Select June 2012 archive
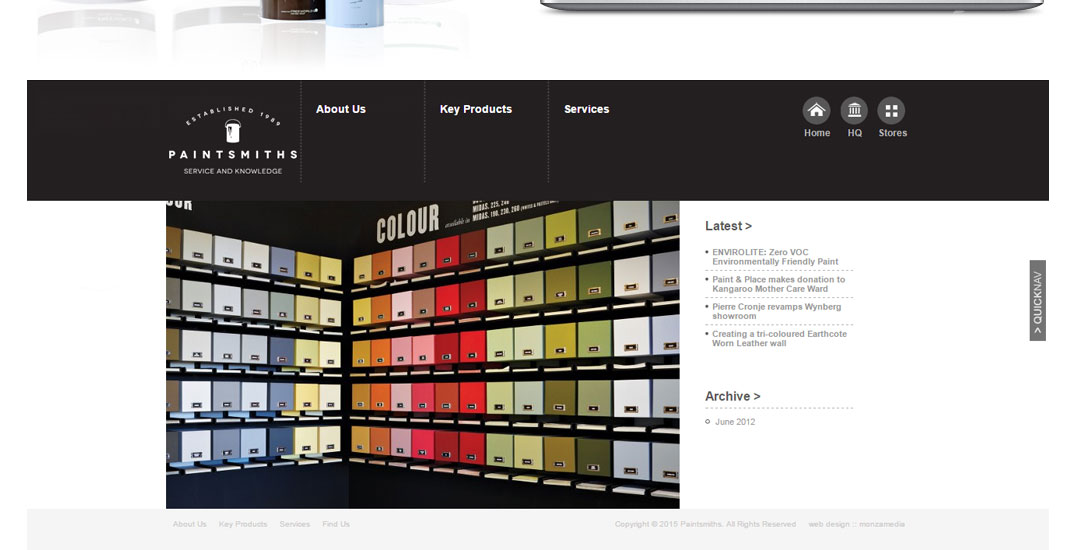This screenshot has height=550, width=1070. pyautogui.click(x=735, y=422)
